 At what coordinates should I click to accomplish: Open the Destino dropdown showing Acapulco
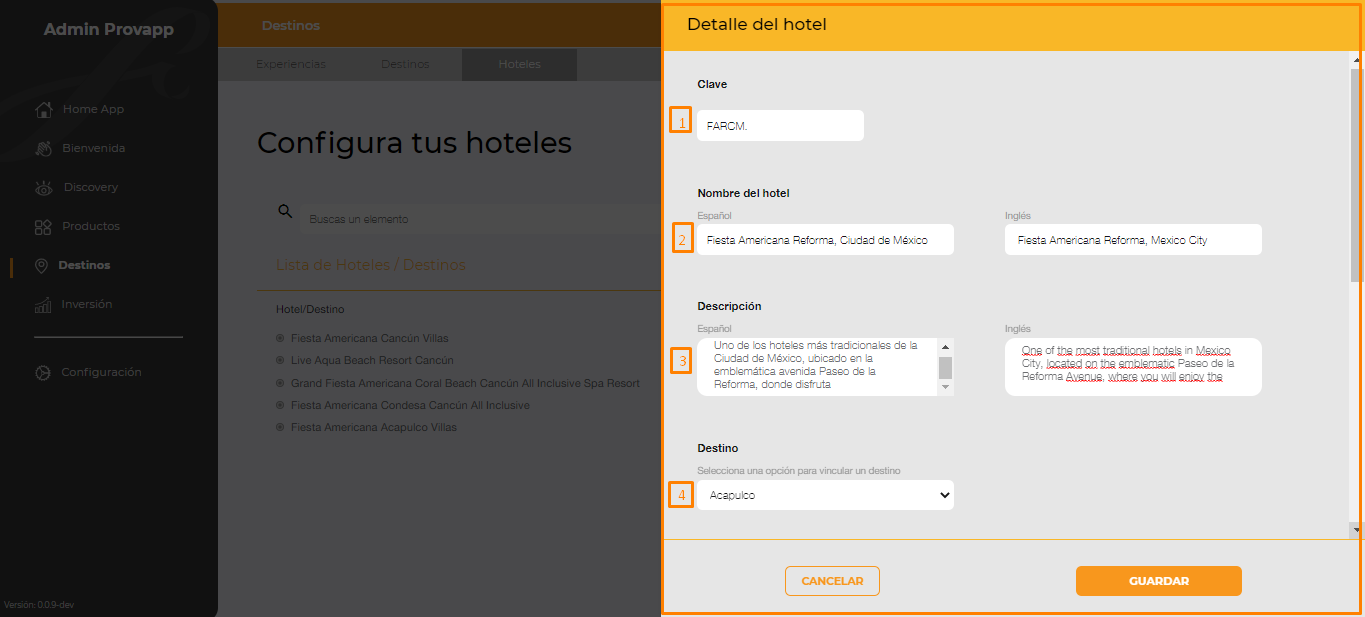click(x=825, y=495)
